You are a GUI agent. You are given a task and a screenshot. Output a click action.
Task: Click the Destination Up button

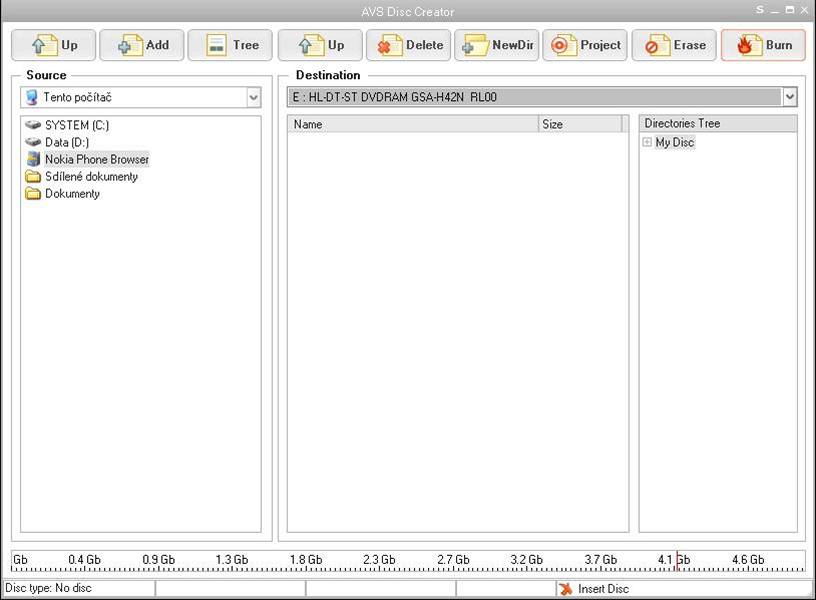[320, 45]
